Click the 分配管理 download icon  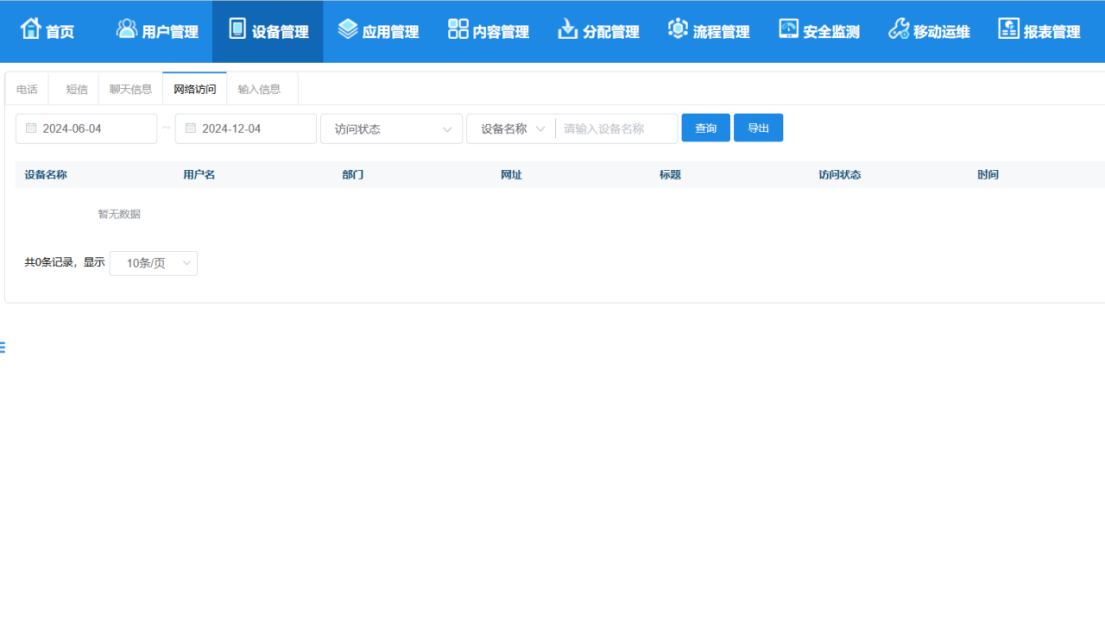click(x=567, y=29)
